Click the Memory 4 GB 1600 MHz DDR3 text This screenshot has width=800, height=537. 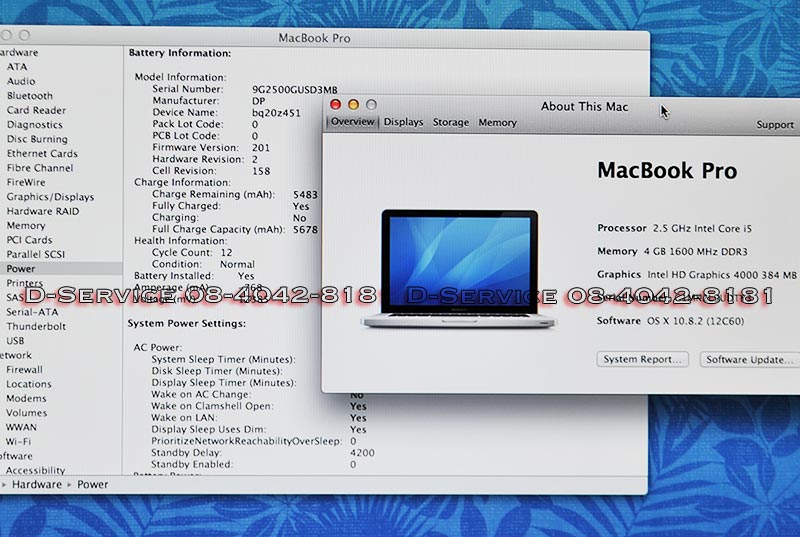click(672, 251)
